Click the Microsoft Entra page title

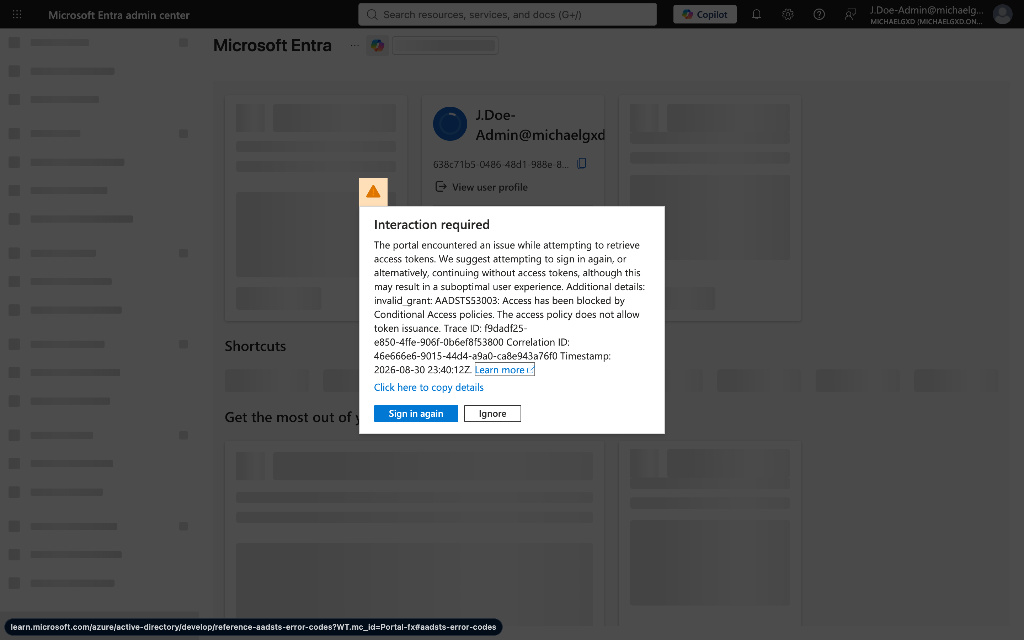tap(272, 45)
